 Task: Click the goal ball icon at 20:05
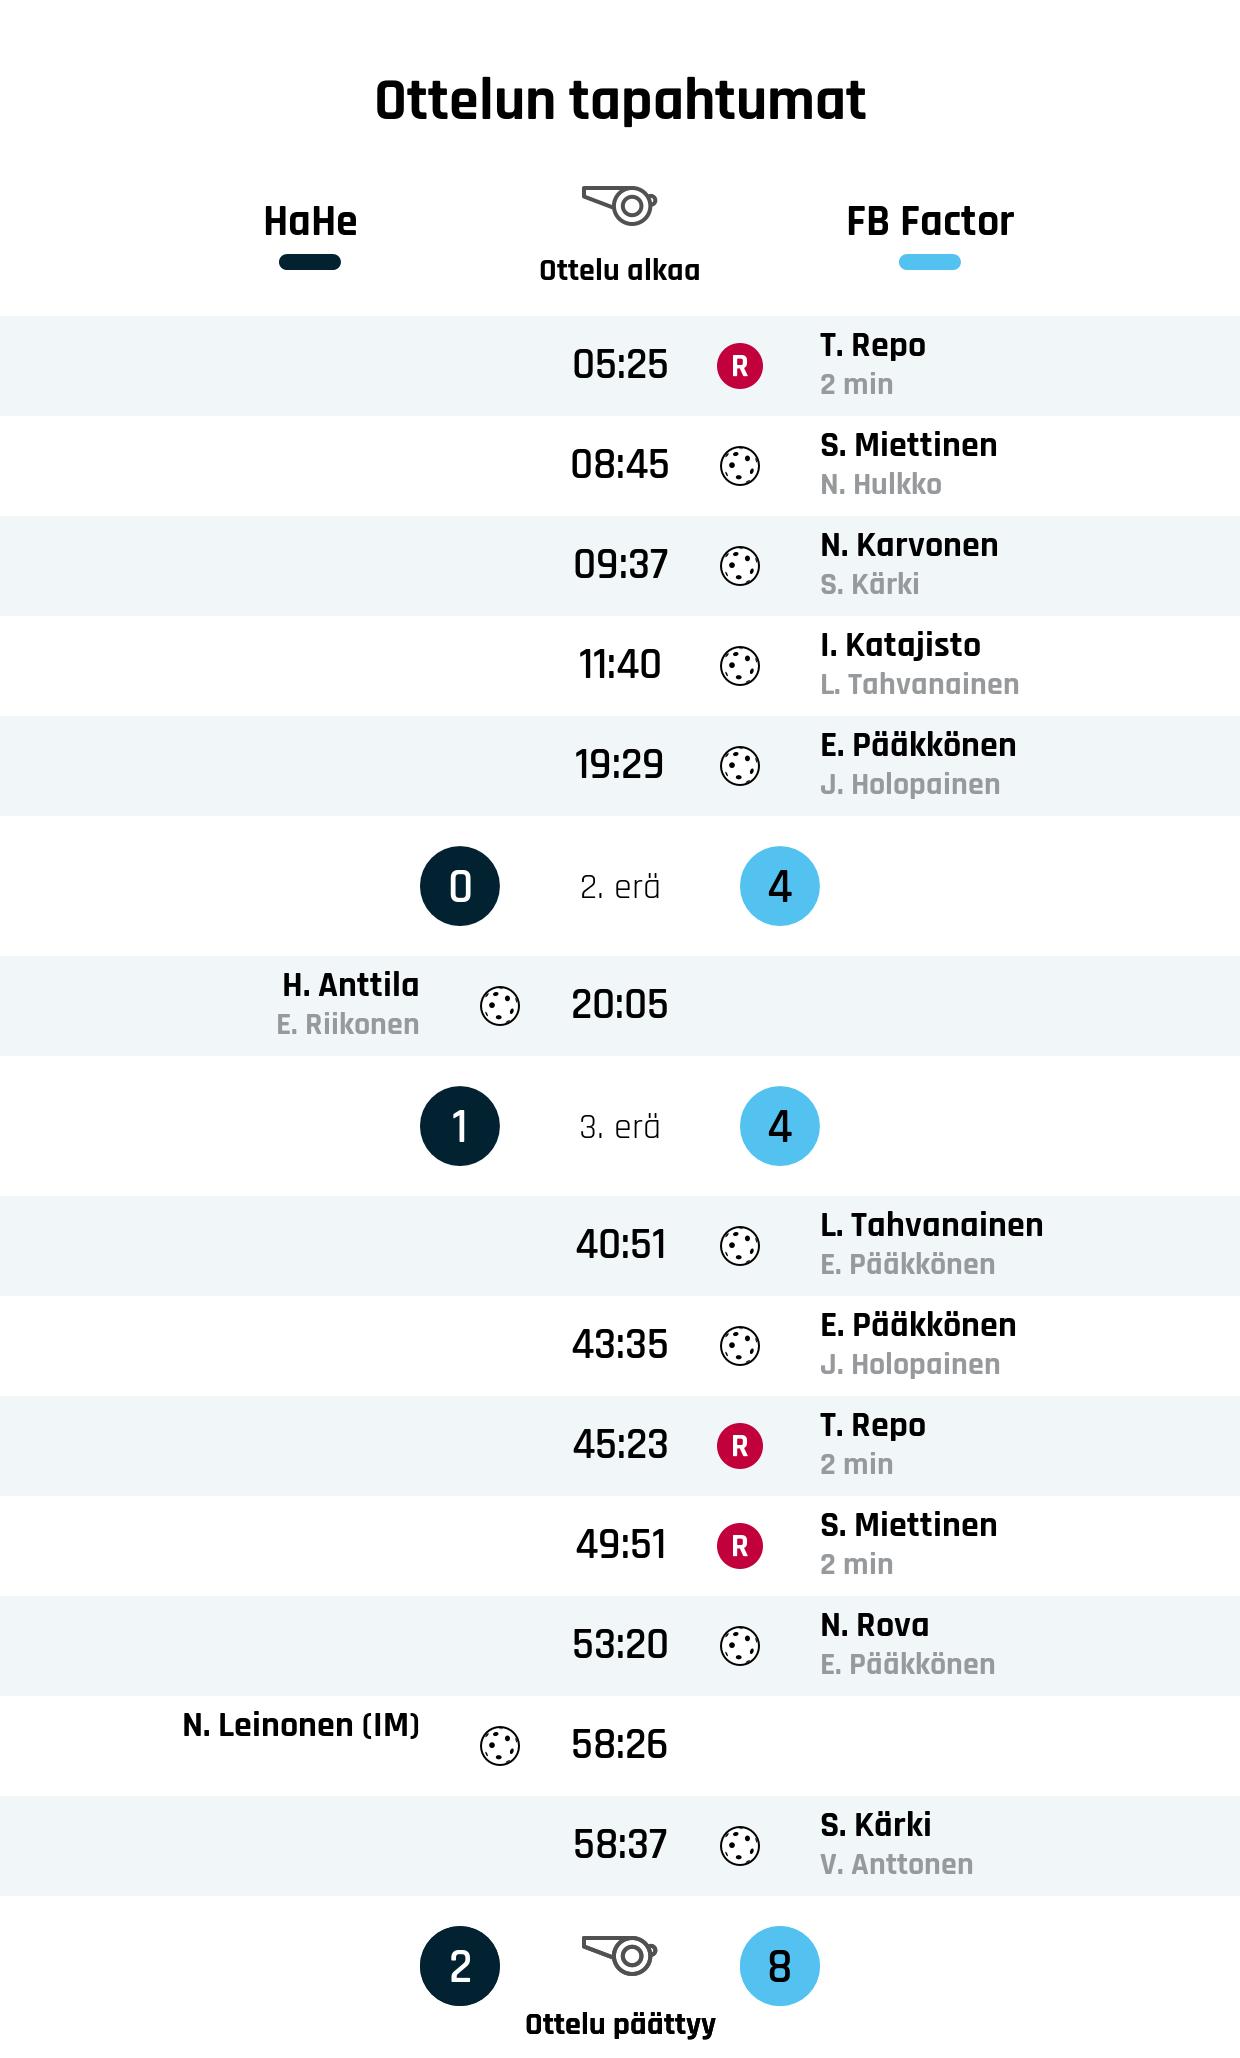[500, 1006]
